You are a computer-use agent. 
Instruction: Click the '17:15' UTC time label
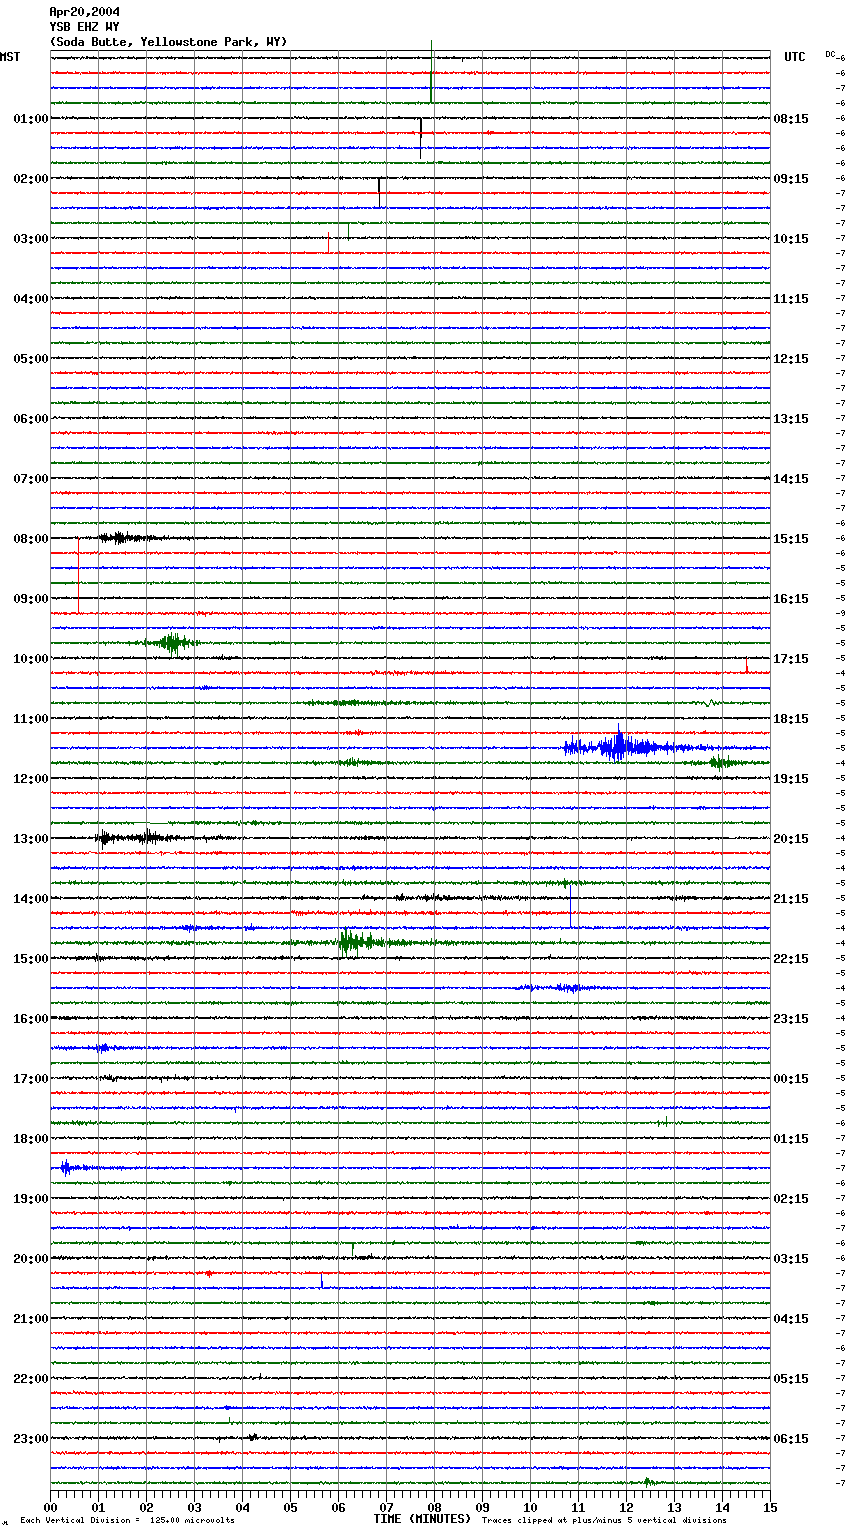(x=791, y=659)
